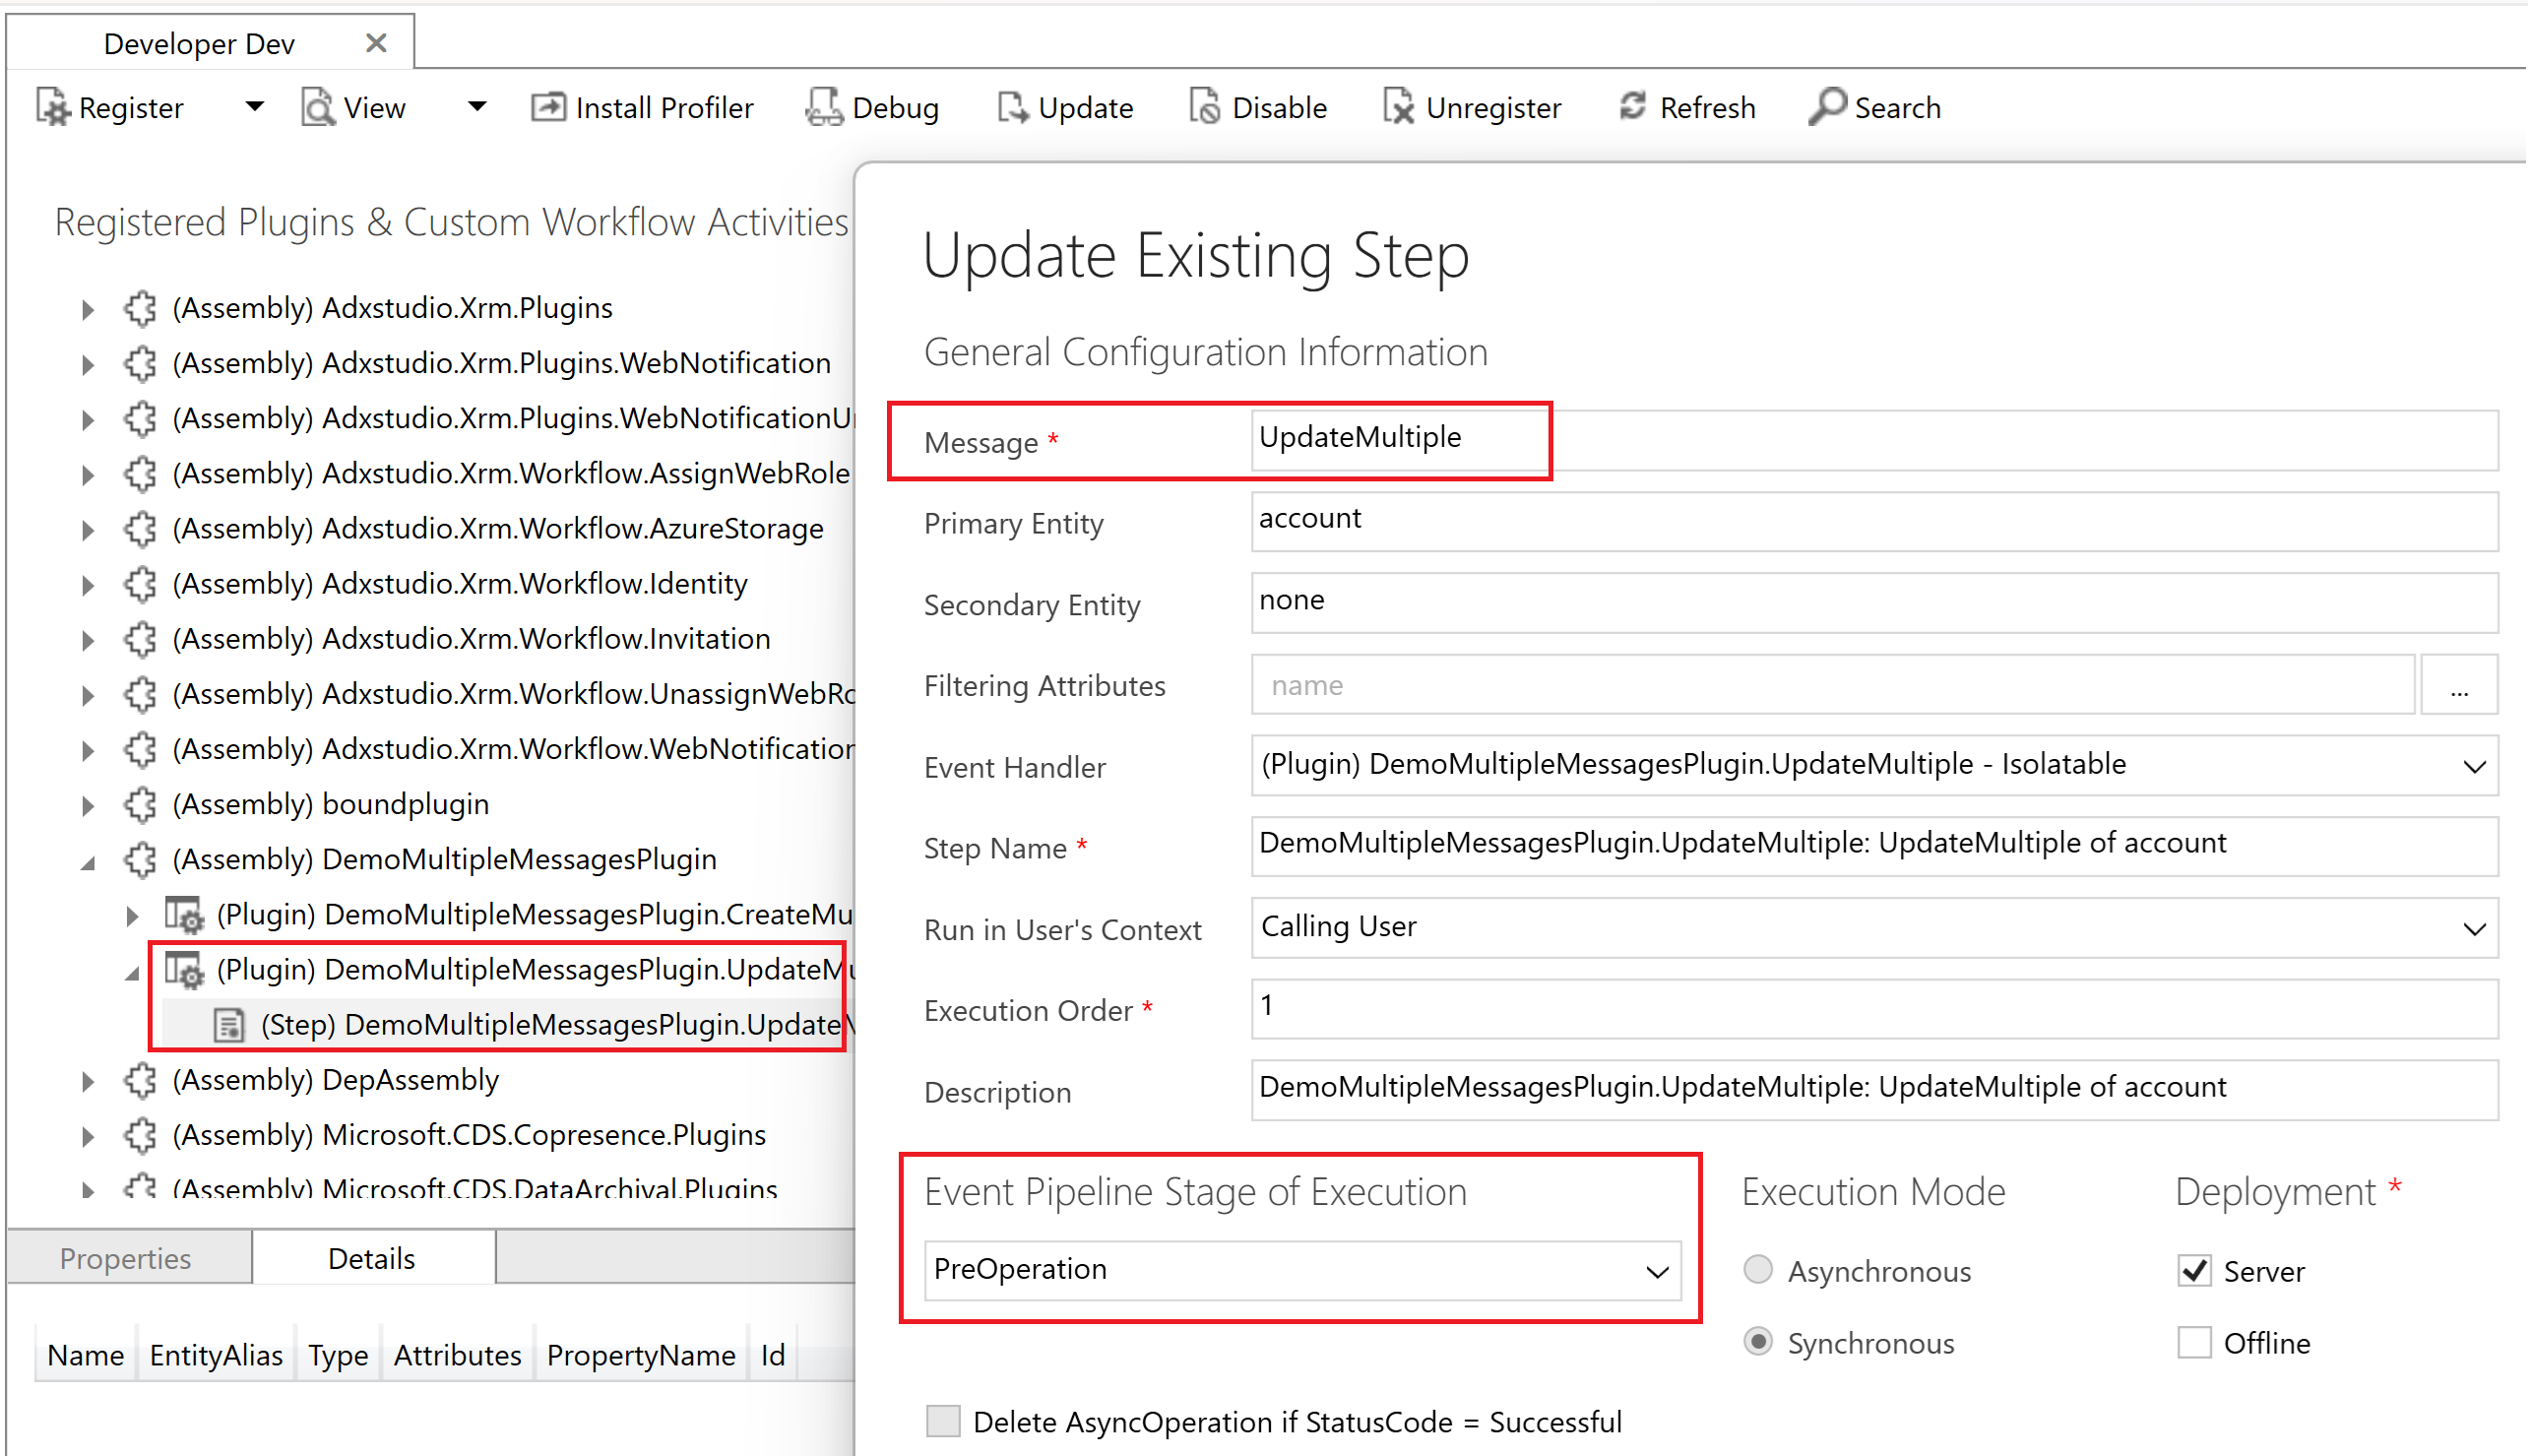Open the Event Pipeline Stage dropdown
This screenshot has height=1456, width=2528.
click(1656, 1271)
